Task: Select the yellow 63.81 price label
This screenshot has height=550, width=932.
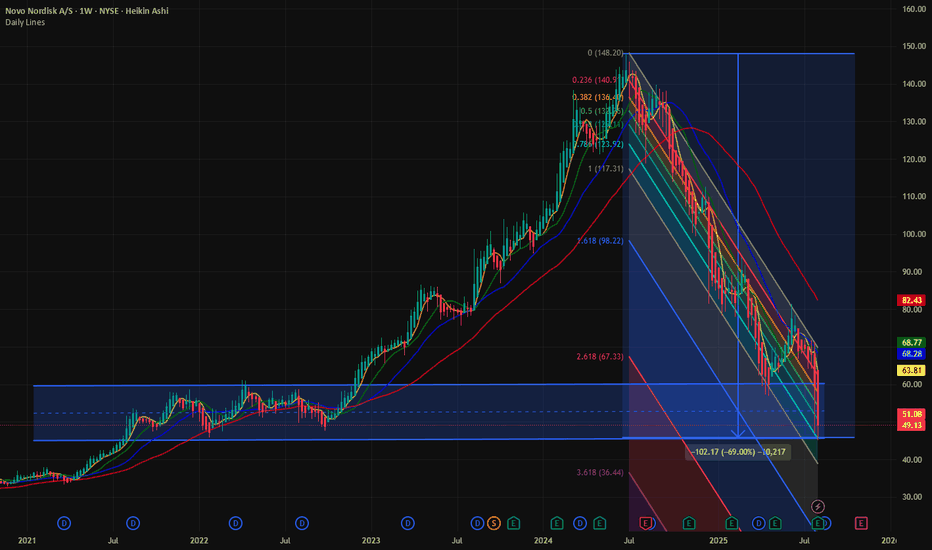Action: click(x=911, y=370)
